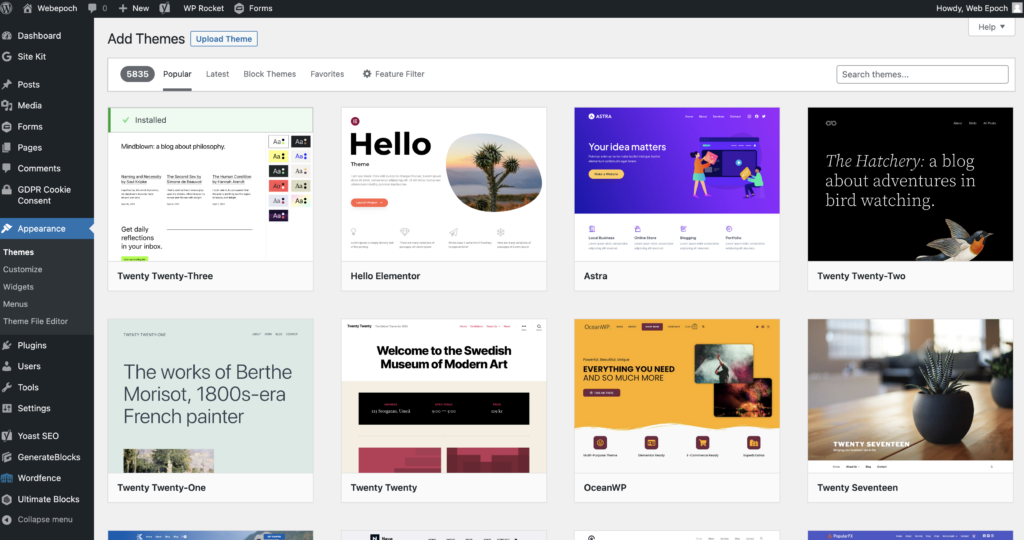
Task: Click the Dashboard gauge icon in sidebar
Action: (x=7, y=35)
